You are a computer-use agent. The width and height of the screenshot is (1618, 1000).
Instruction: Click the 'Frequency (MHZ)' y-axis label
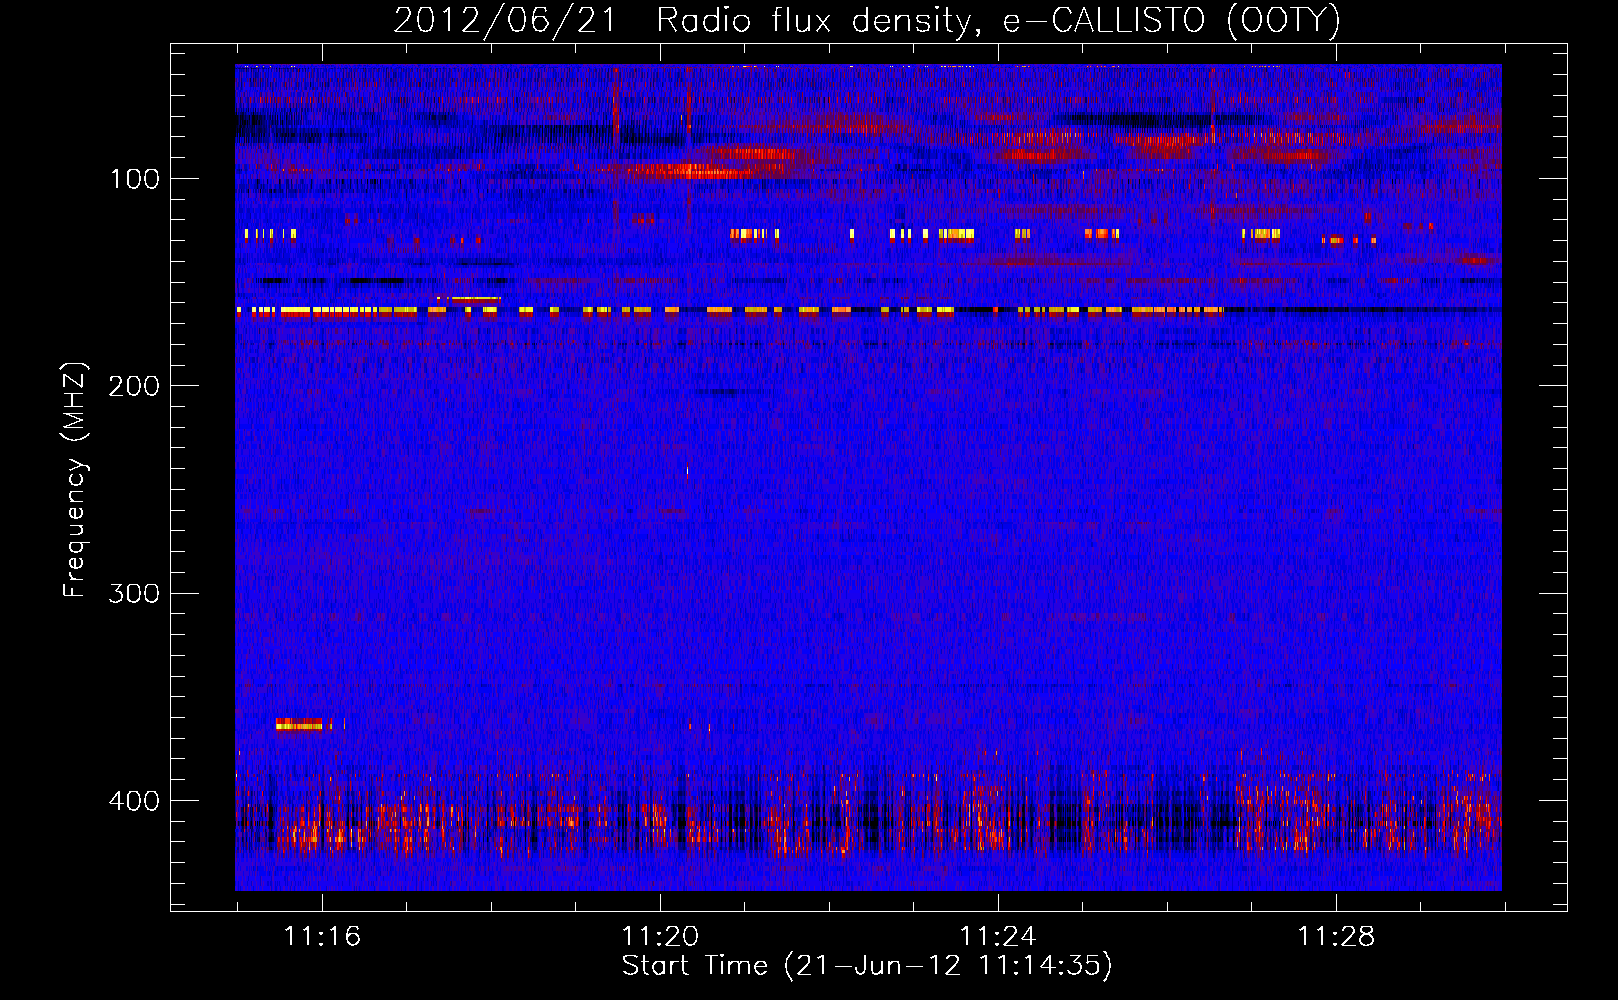[75, 479]
